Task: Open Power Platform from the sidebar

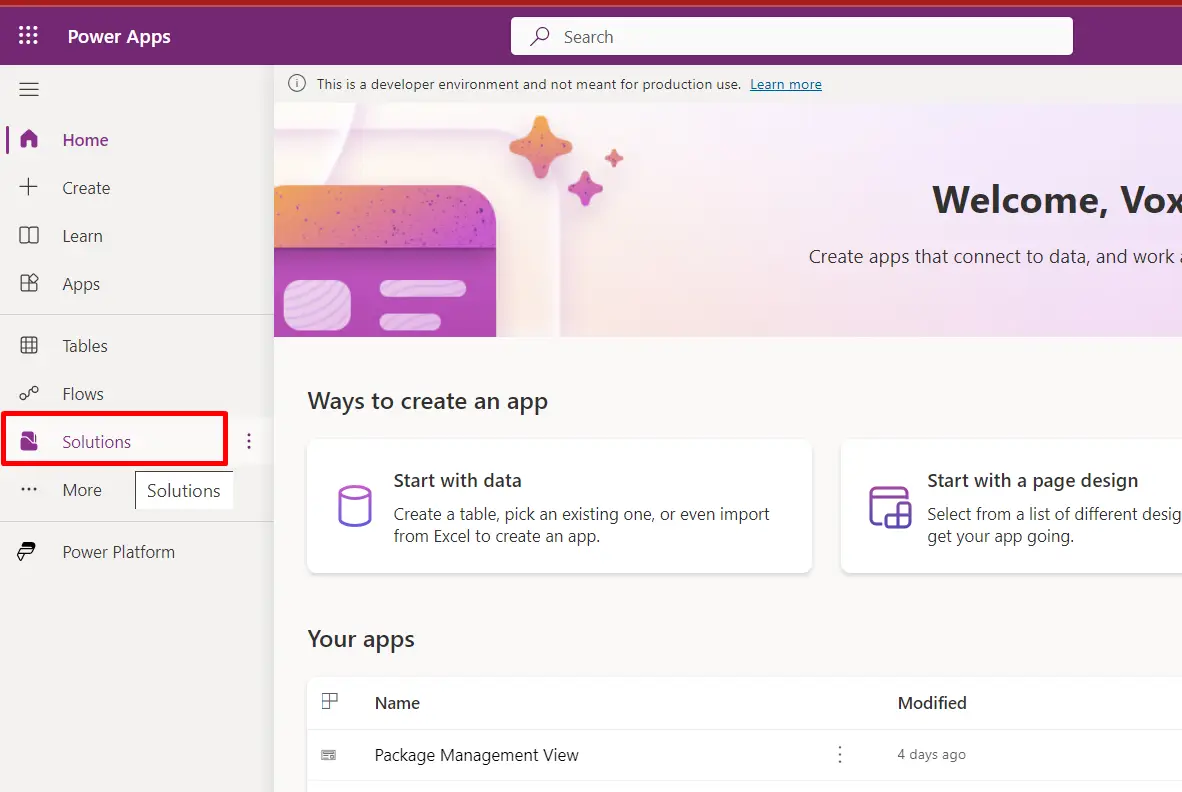Action: point(118,552)
